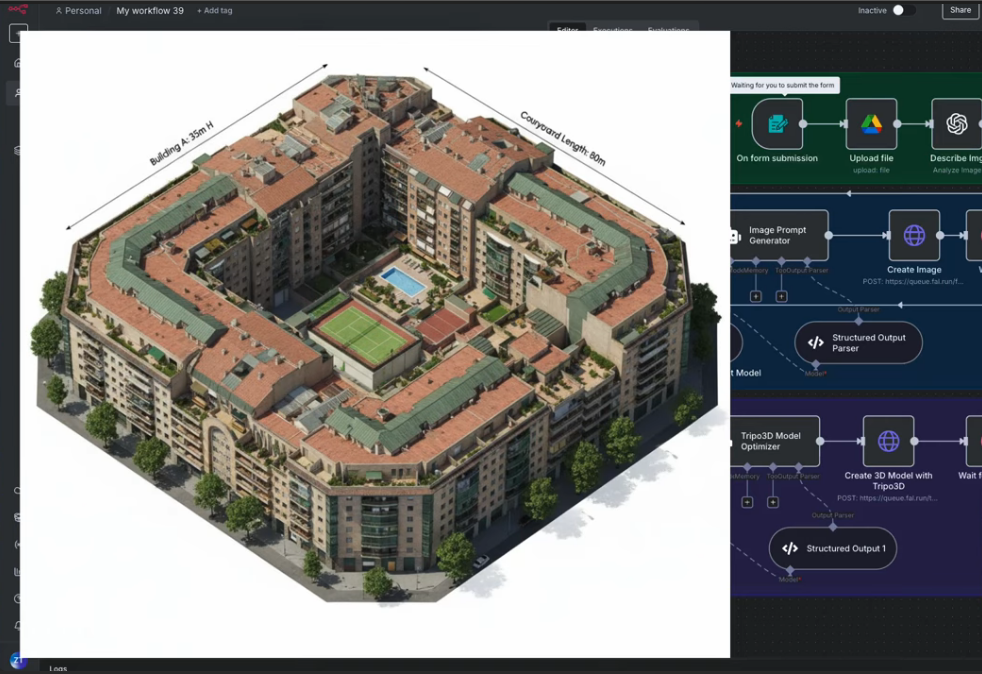Click the person icon beside Personal
Screen dimensions: 982x674
point(59,11)
